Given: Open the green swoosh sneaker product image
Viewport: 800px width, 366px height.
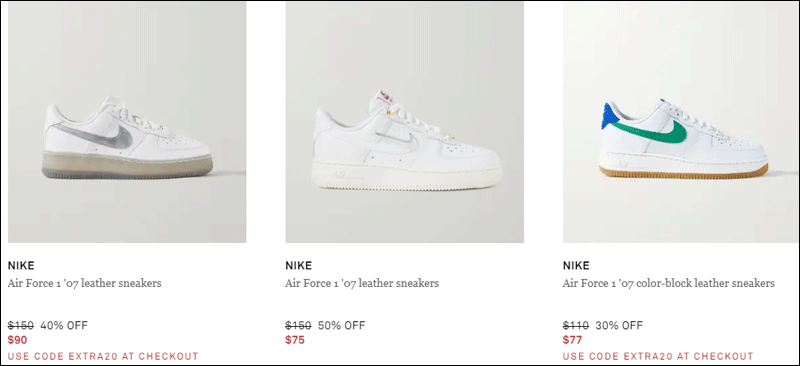Looking at the screenshot, I should (x=681, y=122).
